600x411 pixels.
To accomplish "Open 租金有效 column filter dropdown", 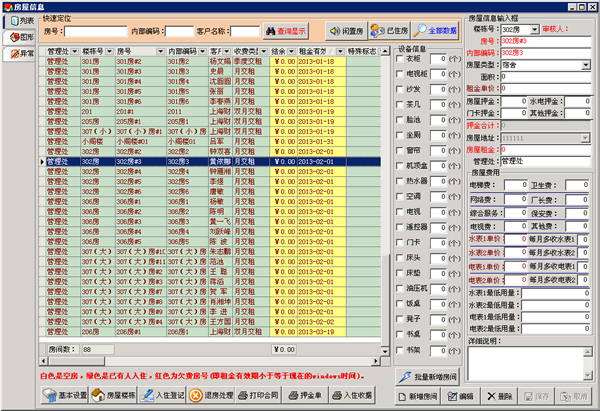I will pos(340,51).
